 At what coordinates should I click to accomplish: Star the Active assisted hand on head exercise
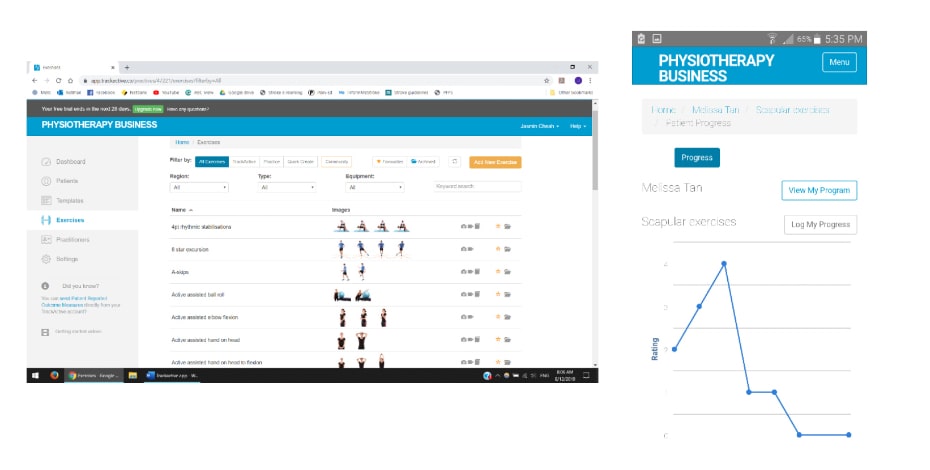pos(498,339)
